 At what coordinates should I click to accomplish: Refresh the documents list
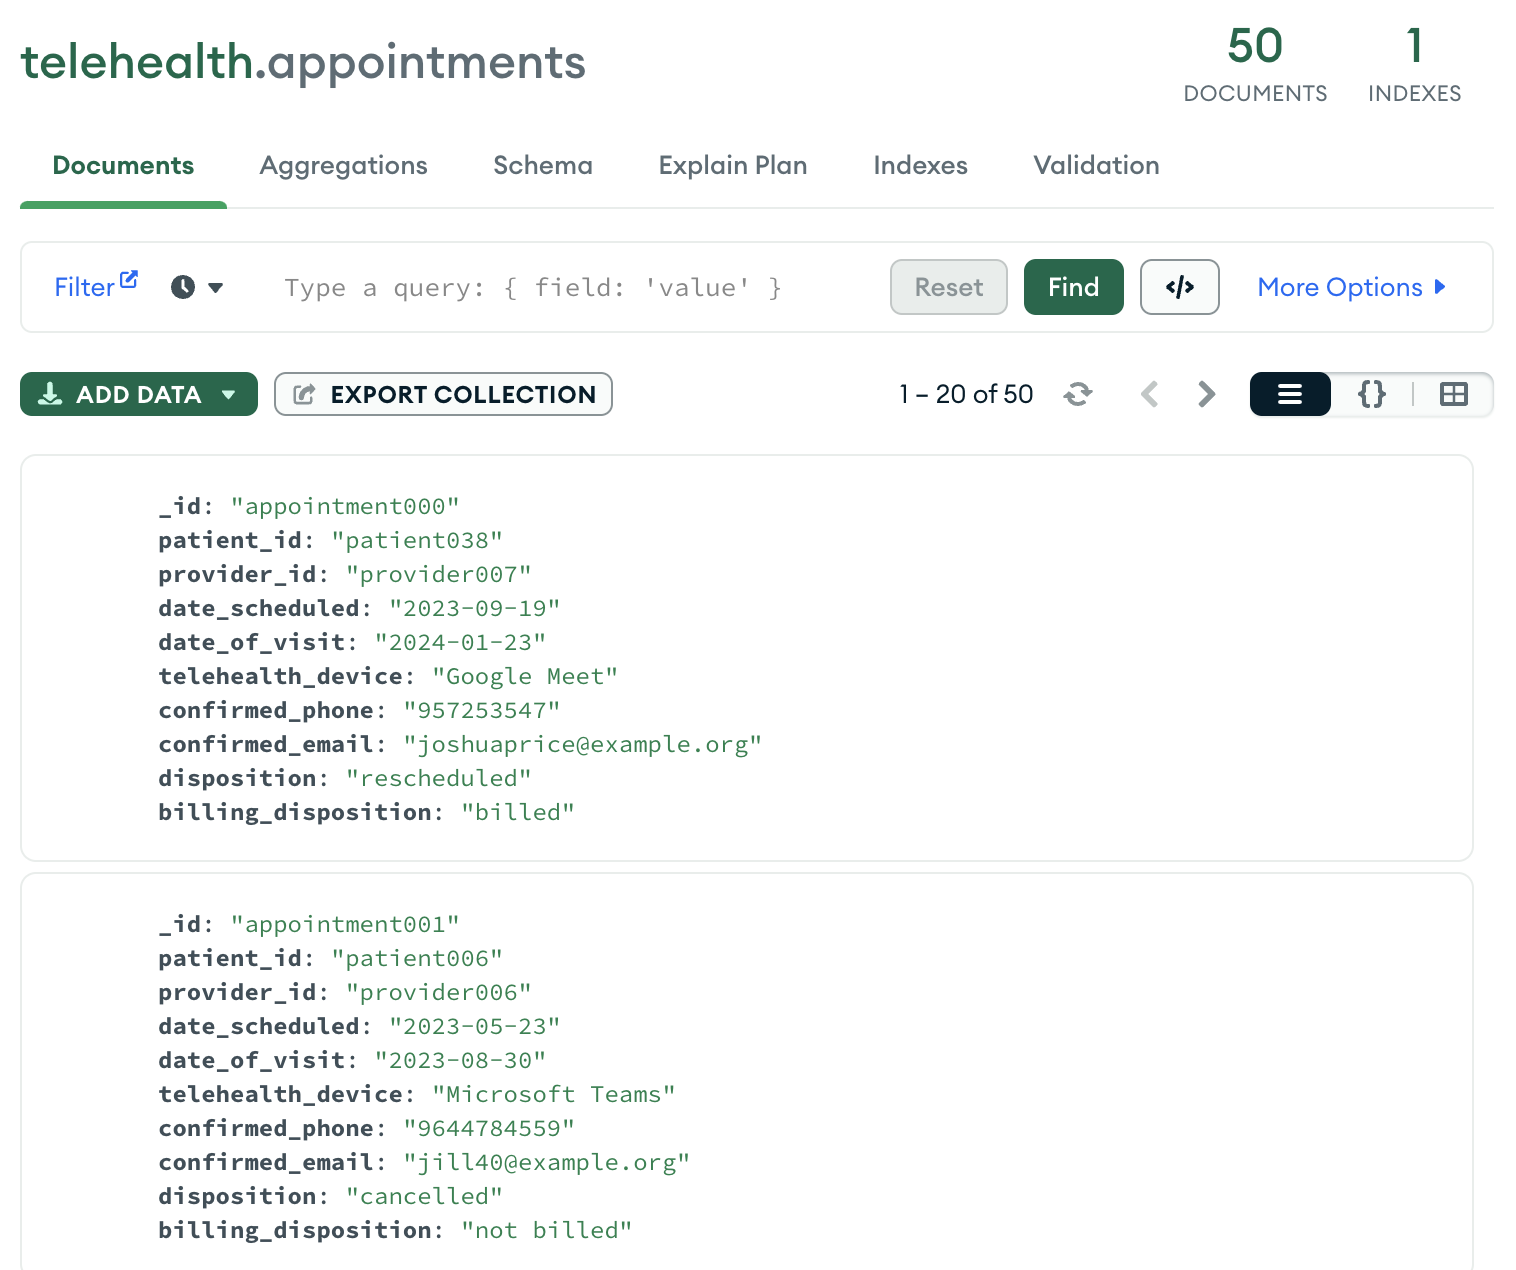coord(1078,394)
